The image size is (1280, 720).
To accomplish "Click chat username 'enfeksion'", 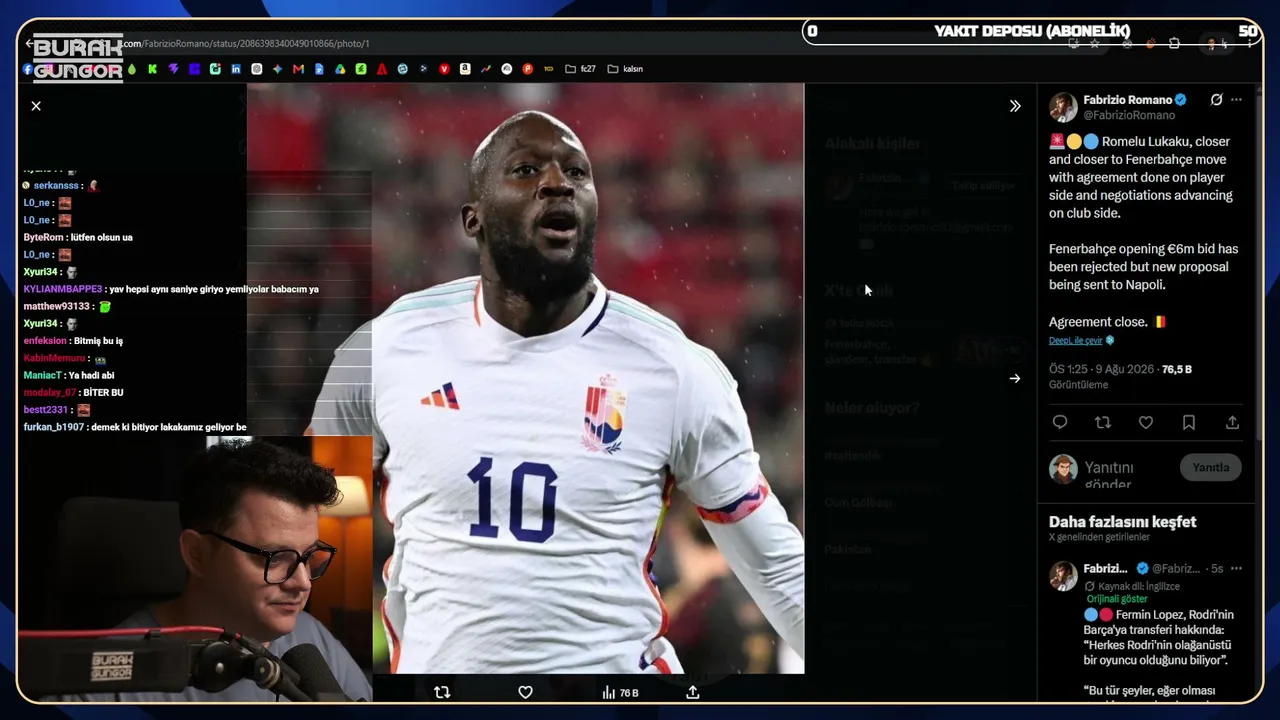I will coord(45,341).
